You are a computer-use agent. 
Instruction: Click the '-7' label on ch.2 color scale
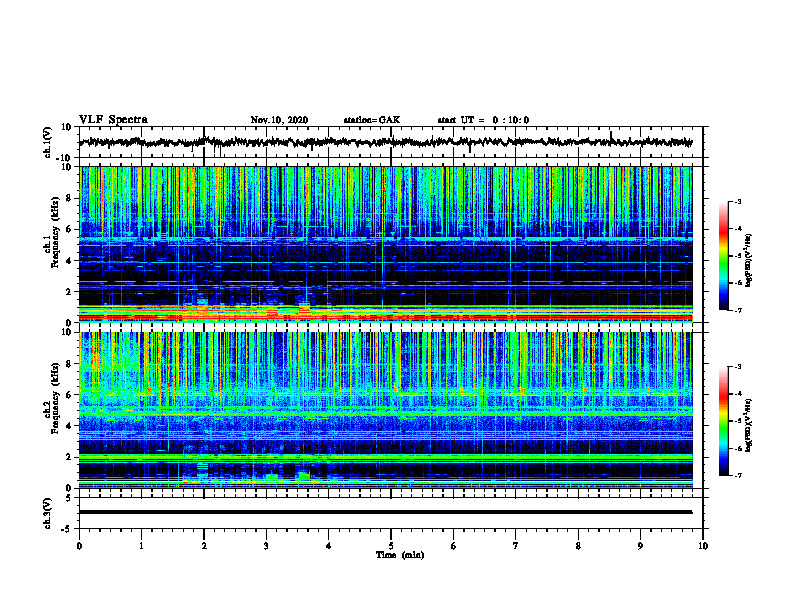[737, 476]
